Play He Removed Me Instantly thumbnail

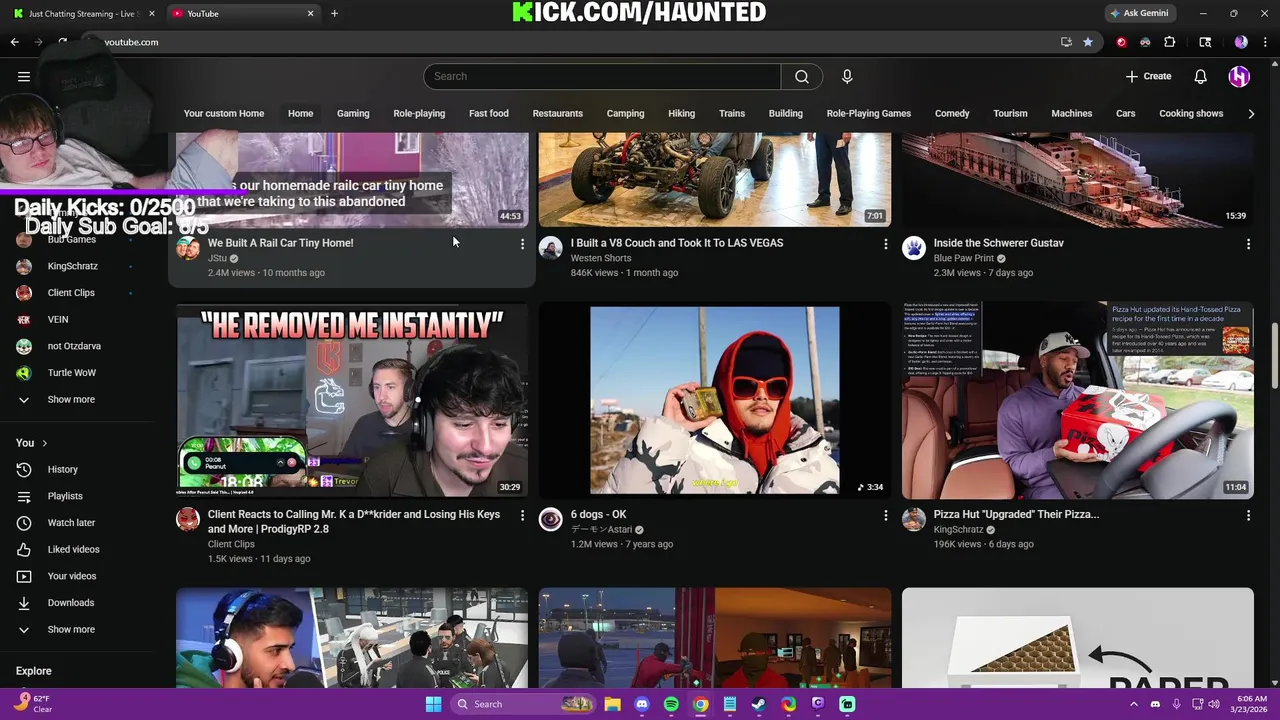click(x=352, y=400)
